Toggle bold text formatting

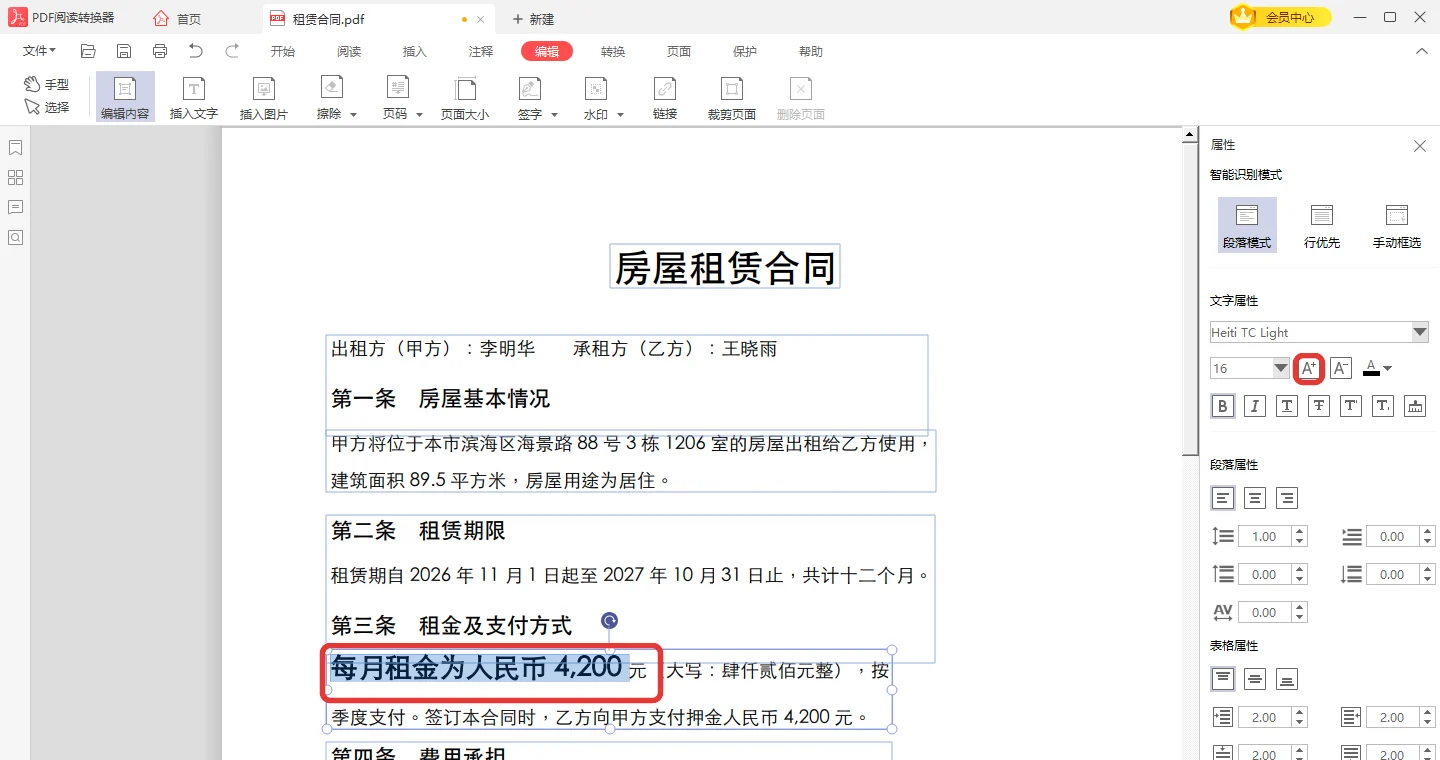[1223, 406]
